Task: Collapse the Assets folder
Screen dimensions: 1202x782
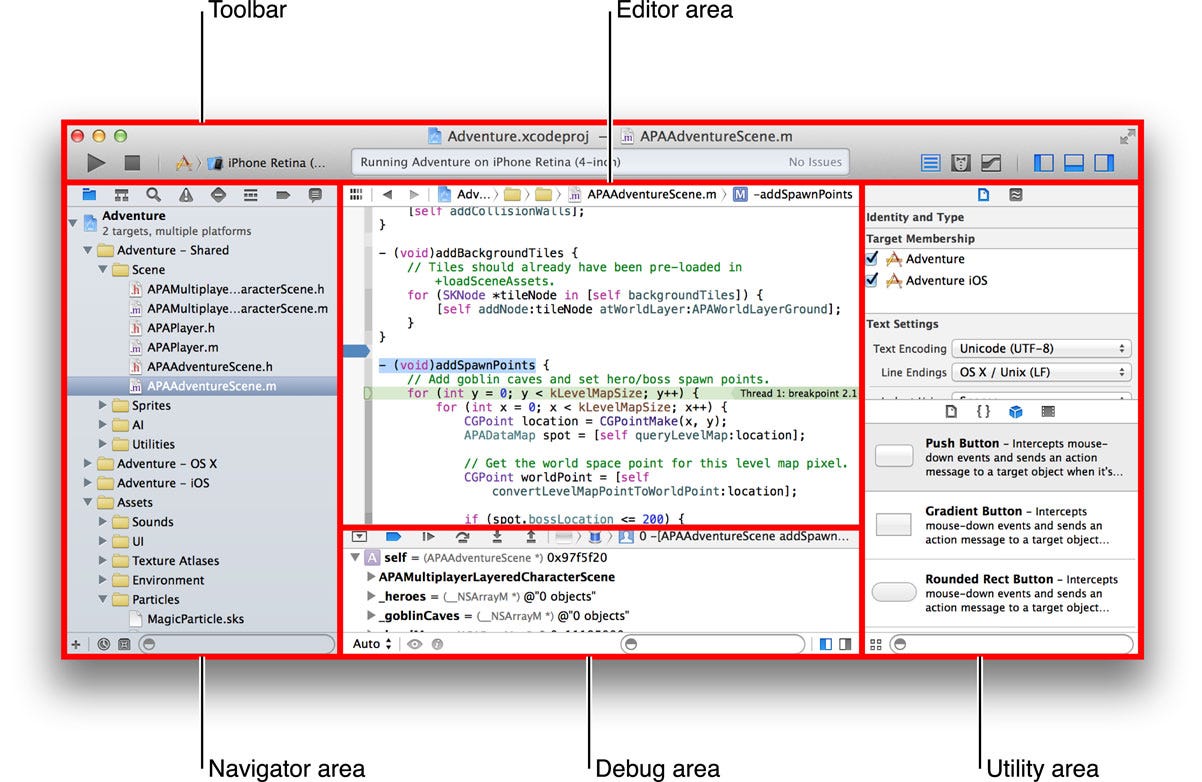Action: [87, 503]
